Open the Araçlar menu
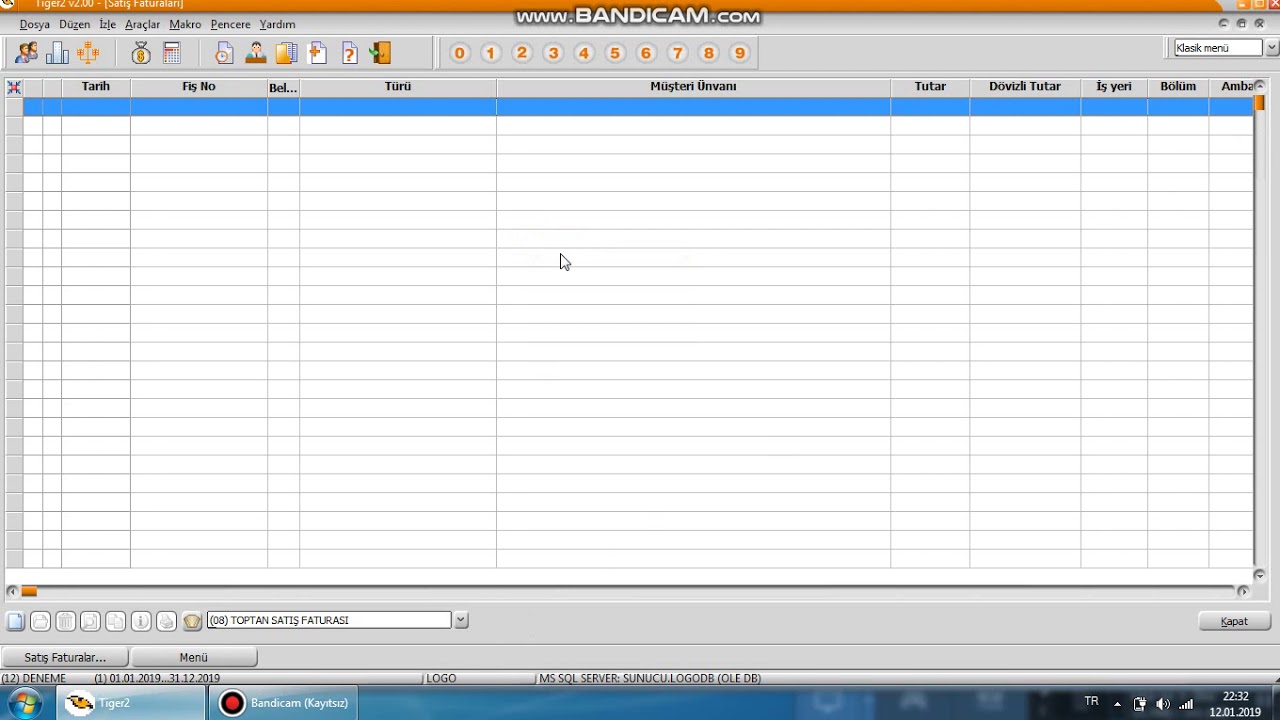The height and width of the screenshot is (720, 1280). pyautogui.click(x=143, y=24)
